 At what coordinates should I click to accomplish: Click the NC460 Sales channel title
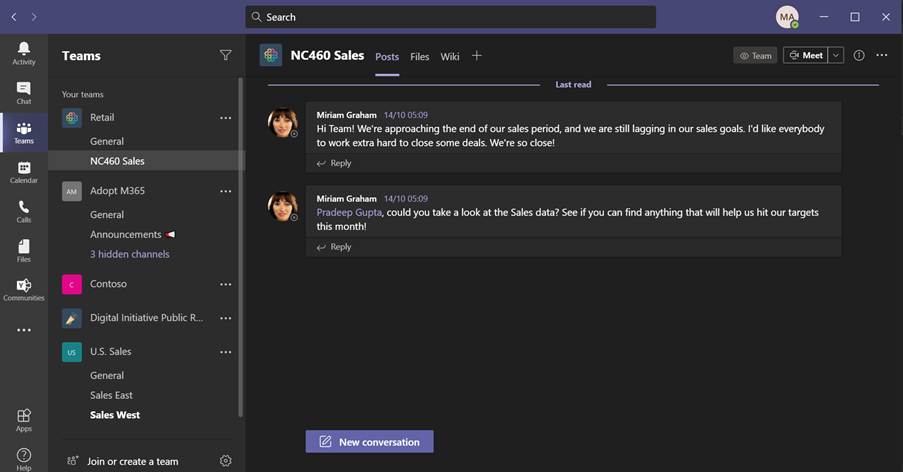pos(327,55)
